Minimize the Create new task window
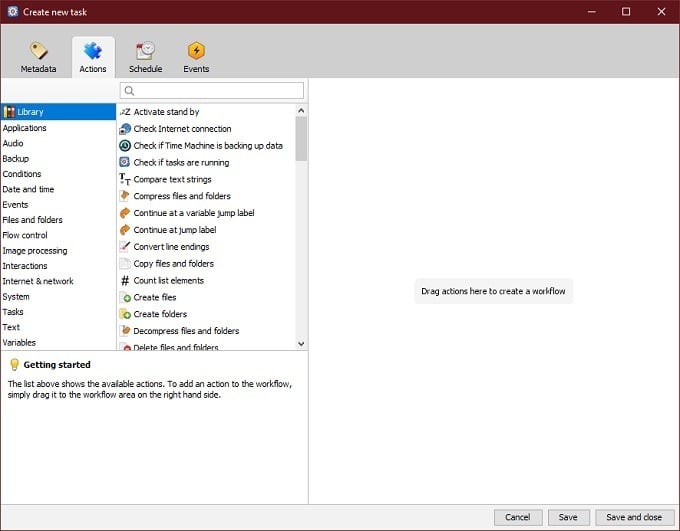Viewport: 680px width, 531px height. (x=592, y=12)
